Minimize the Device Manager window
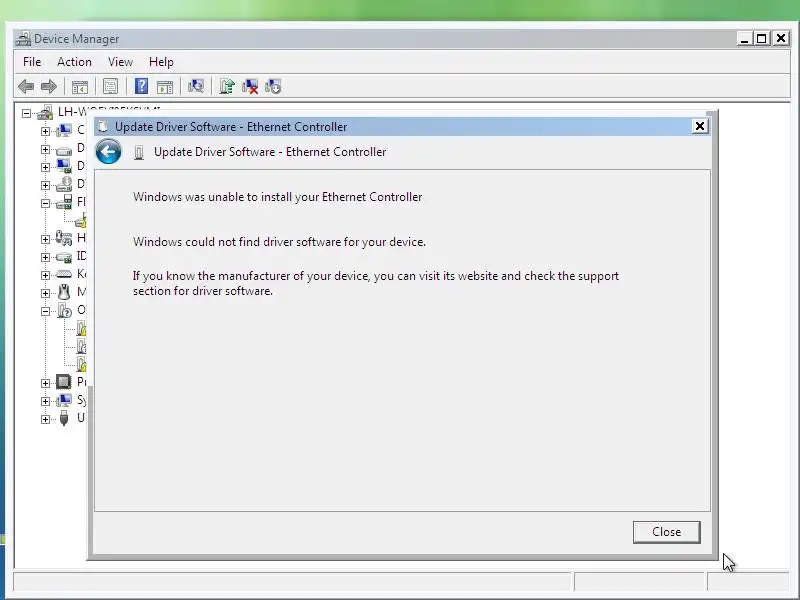The width and height of the screenshot is (800, 600). click(x=744, y=38)
